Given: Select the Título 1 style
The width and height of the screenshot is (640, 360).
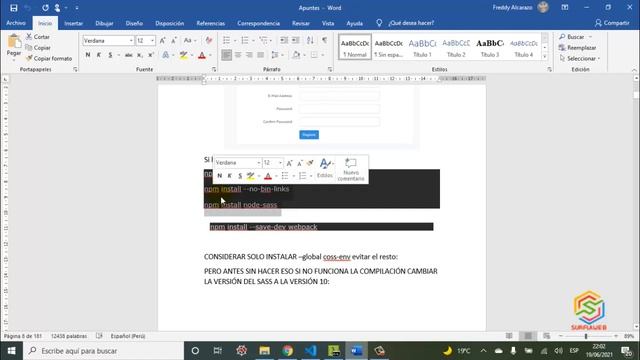Looking at the screenshot, I should pyautogui.click(x=422, y=47).
